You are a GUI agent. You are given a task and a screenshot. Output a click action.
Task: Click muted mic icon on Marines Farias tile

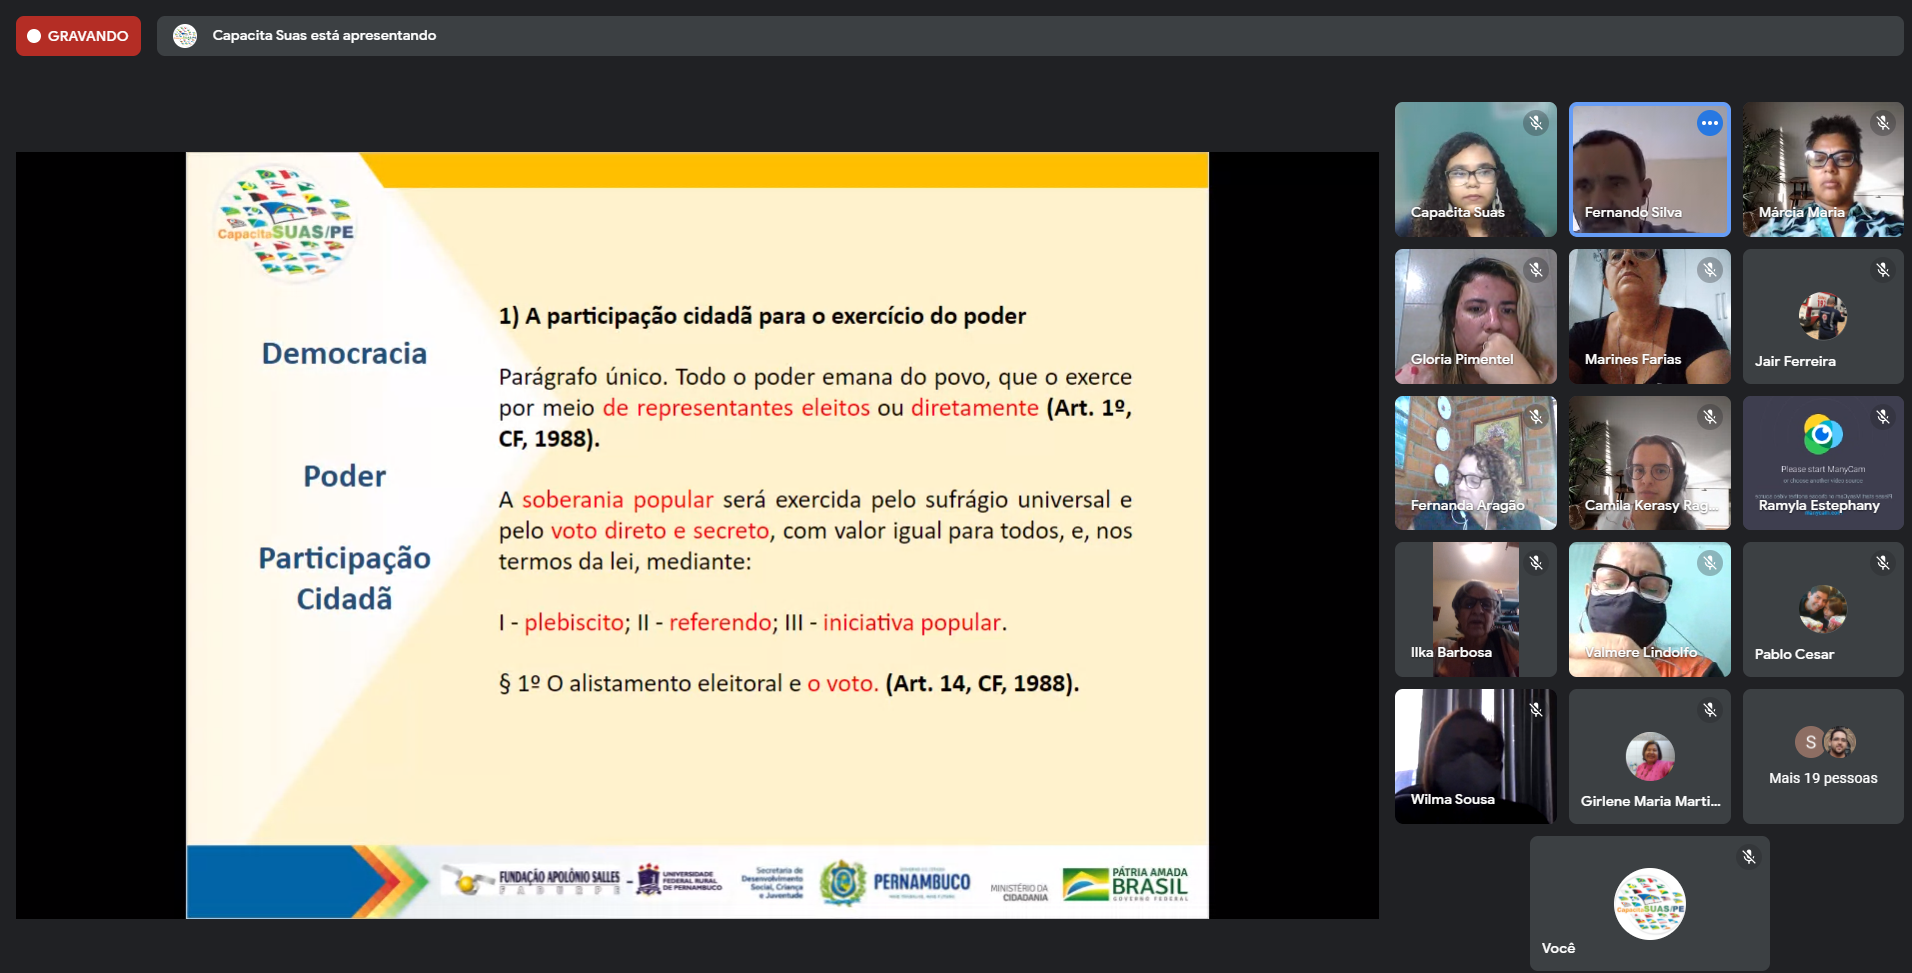click(1709, 270)
